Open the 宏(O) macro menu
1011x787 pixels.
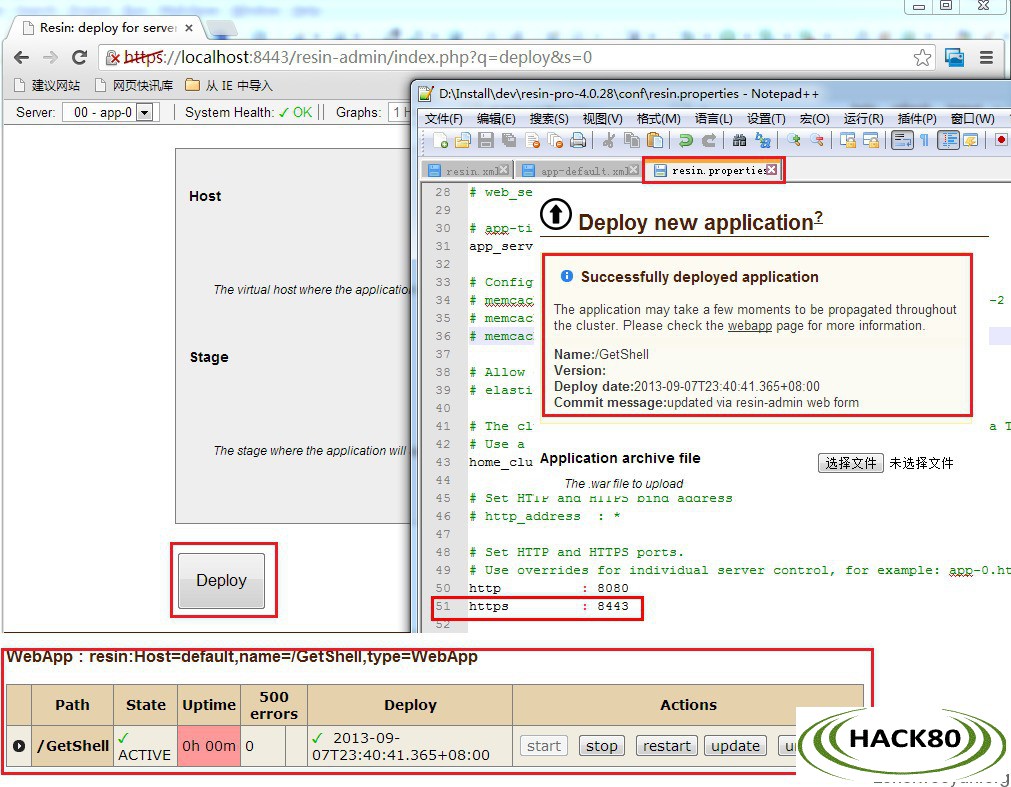coord(814,119)
